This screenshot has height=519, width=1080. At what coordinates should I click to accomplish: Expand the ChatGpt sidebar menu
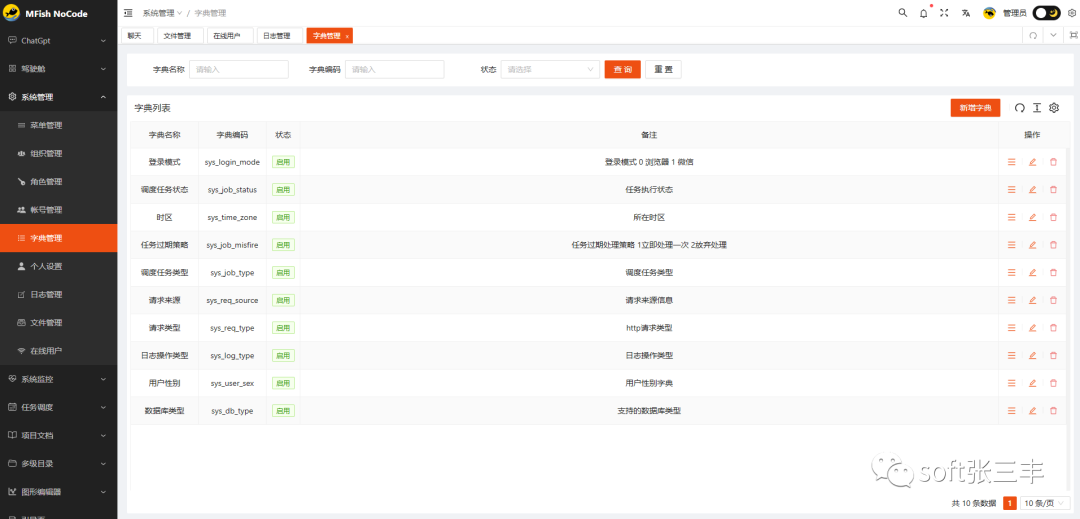(59, 41)
